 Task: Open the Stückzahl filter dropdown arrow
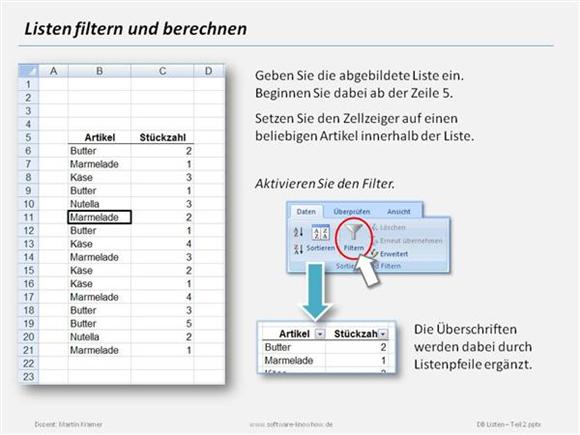pyautogui.click(x=383, y=334)
